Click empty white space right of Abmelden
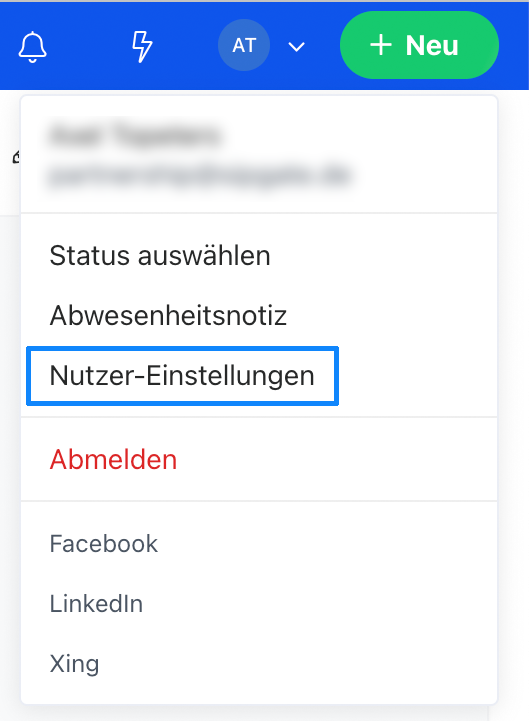529x721 pixels. click(x=336, y=459)
